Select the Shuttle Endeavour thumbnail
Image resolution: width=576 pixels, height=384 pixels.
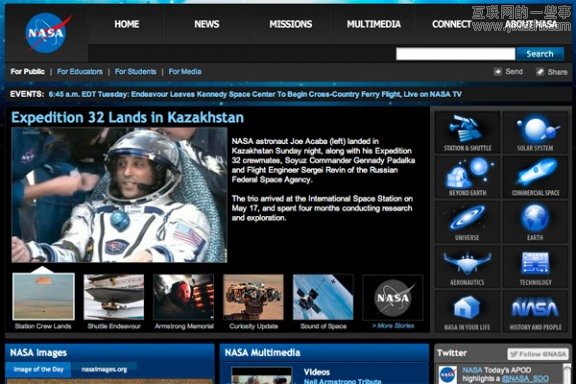pos(114,297)
